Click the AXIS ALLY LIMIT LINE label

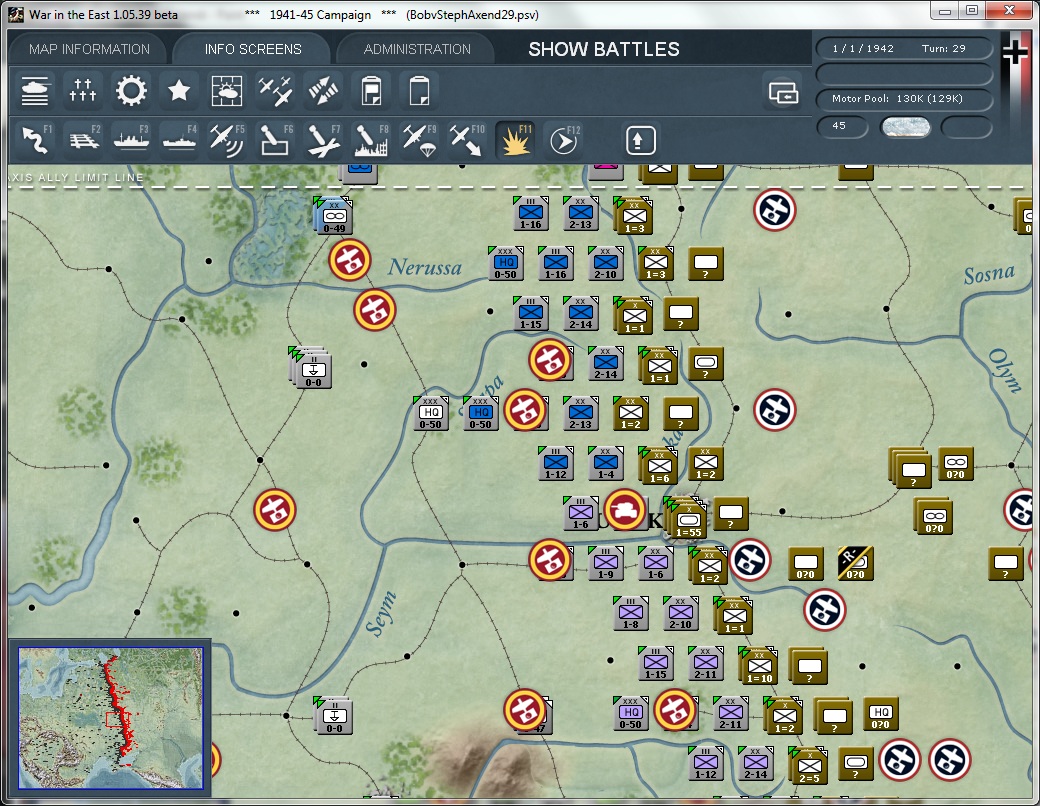76,177
